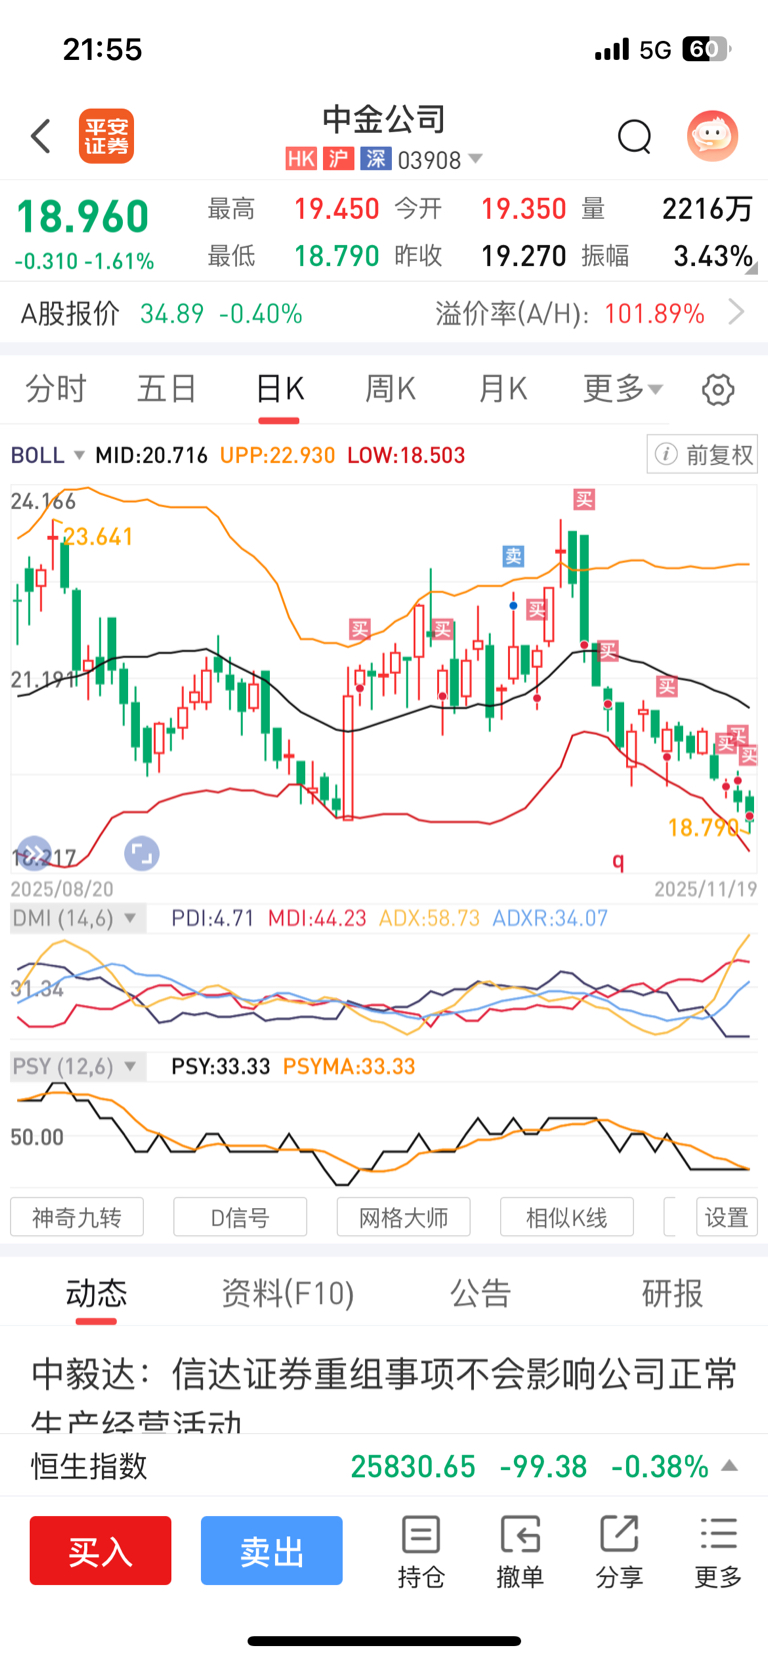This screenshot has width=768, height=1663.
Task: Tap the back arrow icon
Action: 41,136
